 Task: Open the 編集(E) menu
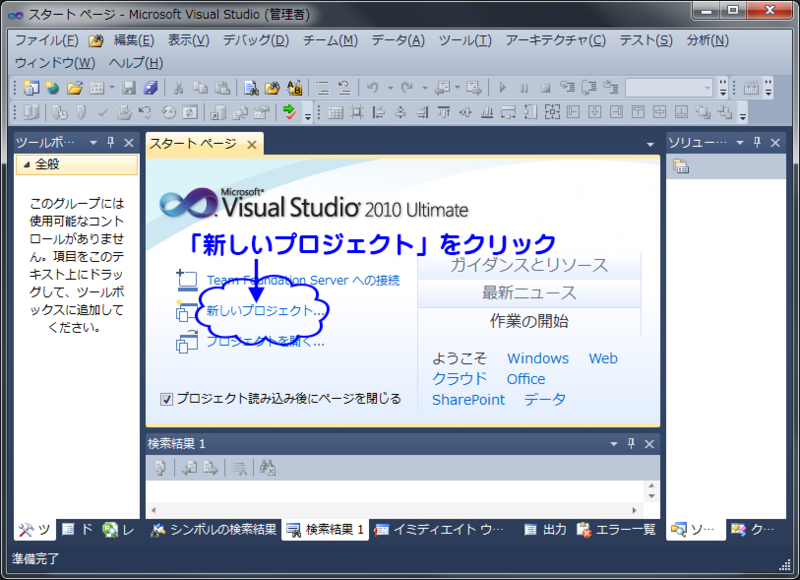[134, 40]
